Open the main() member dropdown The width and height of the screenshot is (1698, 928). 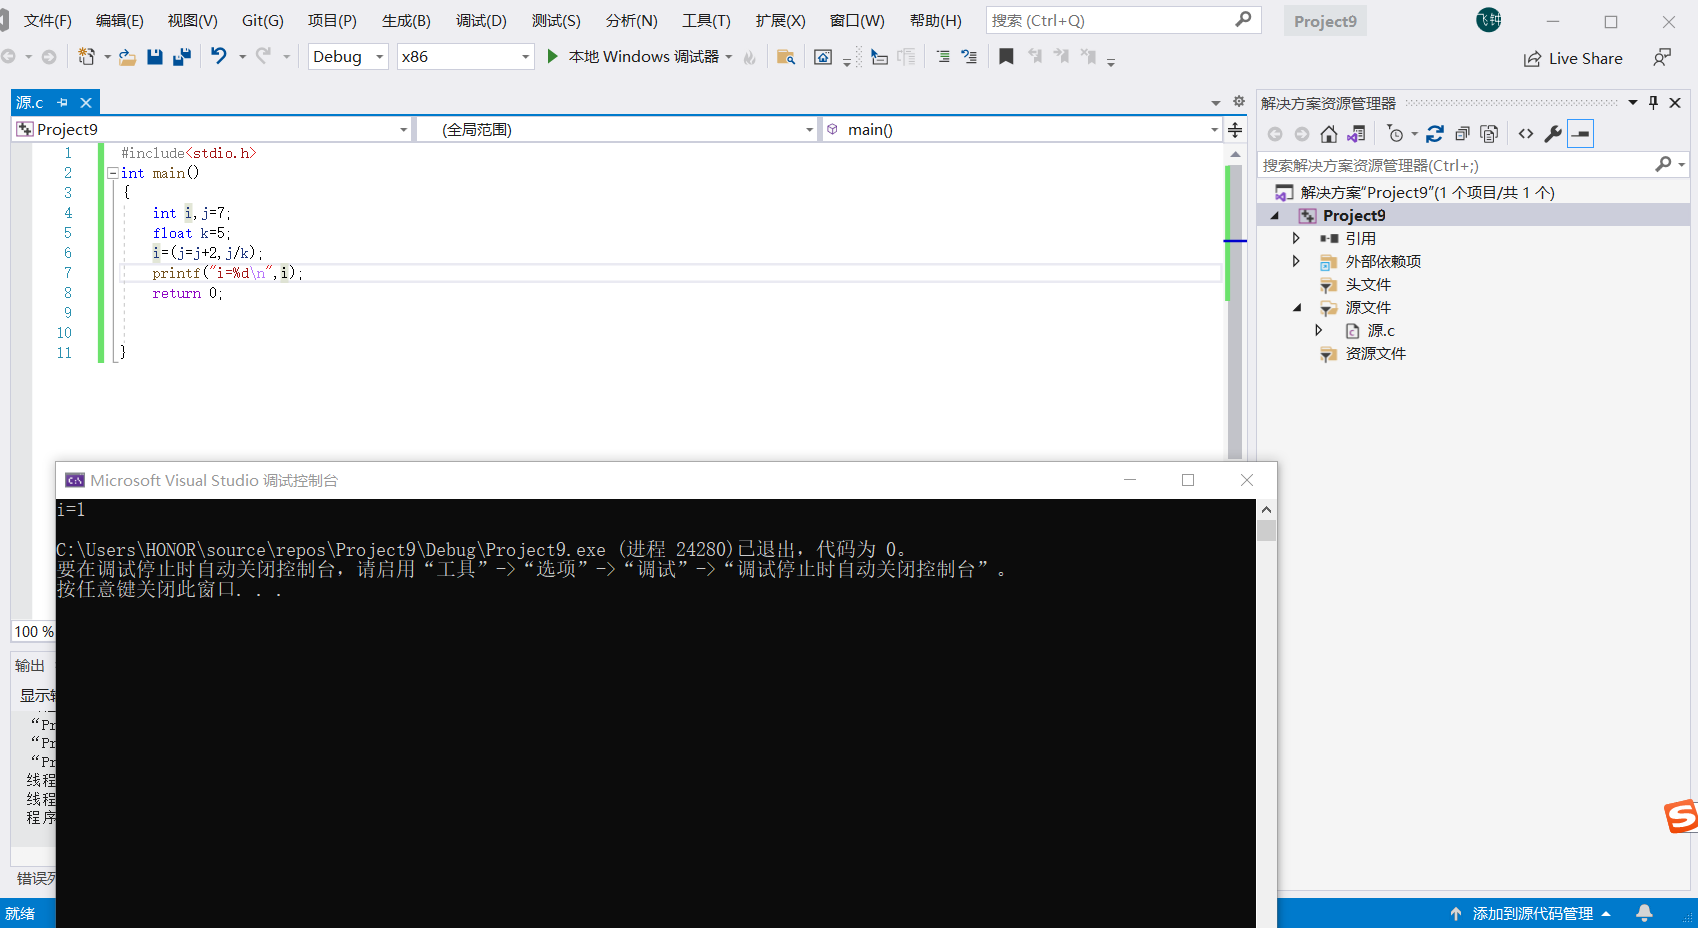tap(1022, 130)
